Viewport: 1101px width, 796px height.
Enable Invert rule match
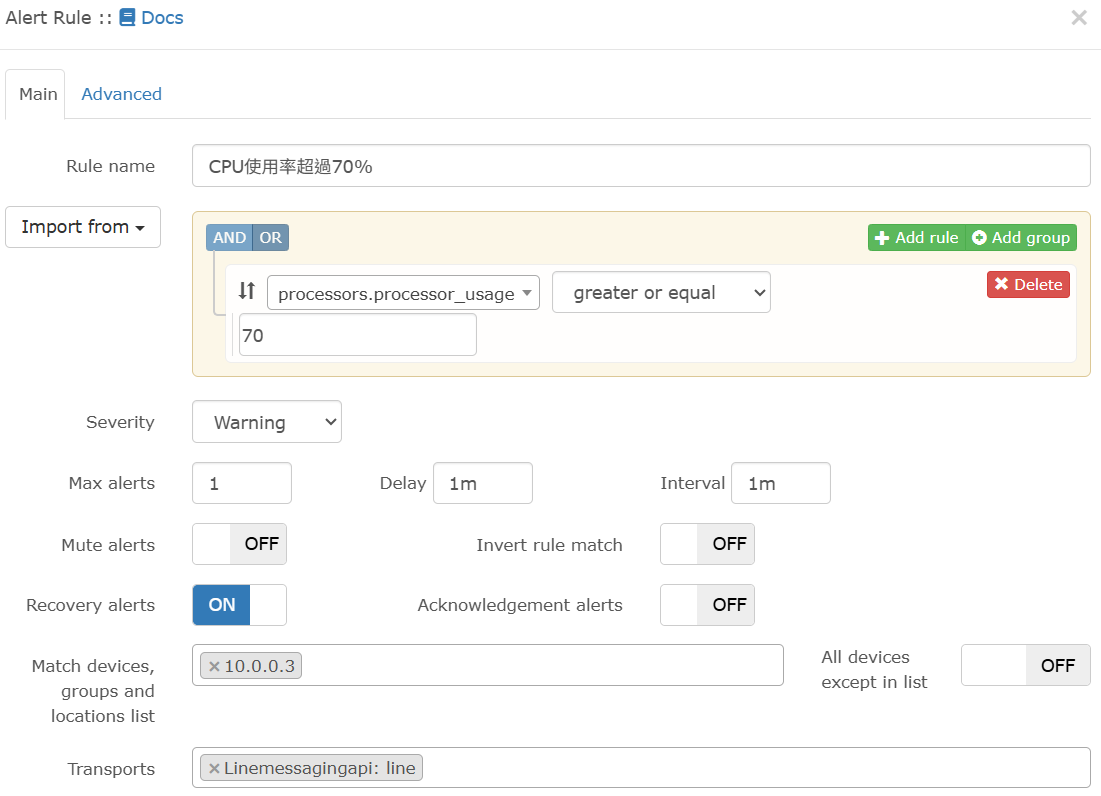(x=707, y=544)
